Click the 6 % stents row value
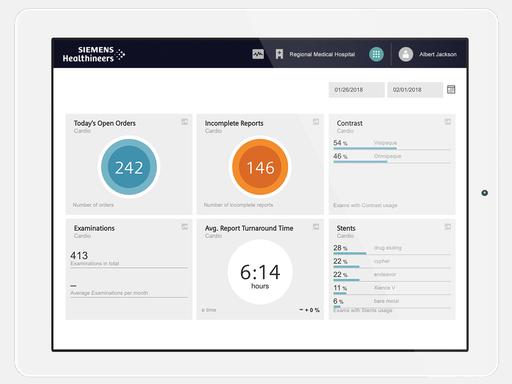This screenshot has height=384, width=512. [338, 301]
